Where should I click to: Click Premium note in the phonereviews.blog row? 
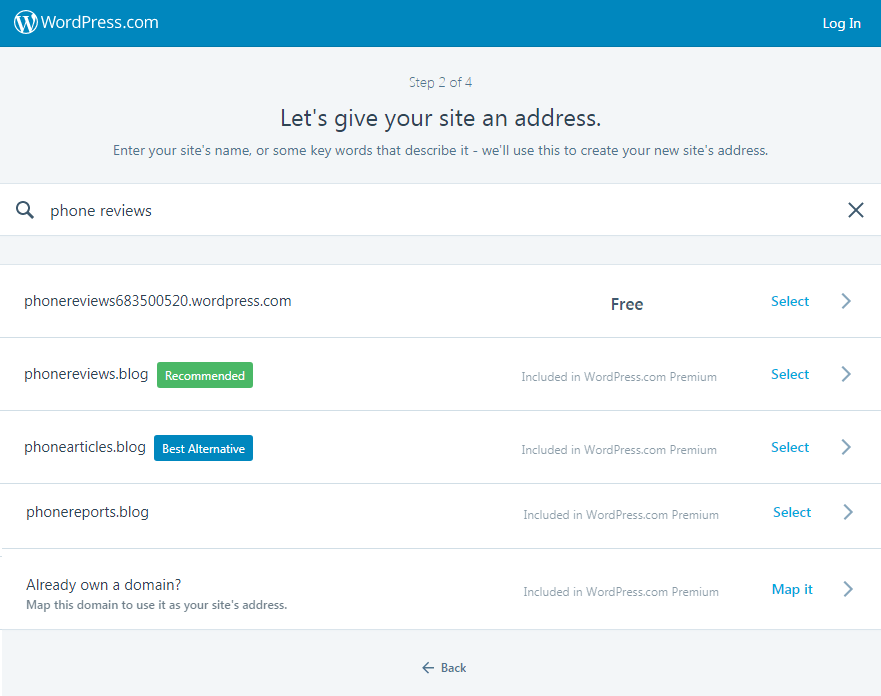point(619,377)
